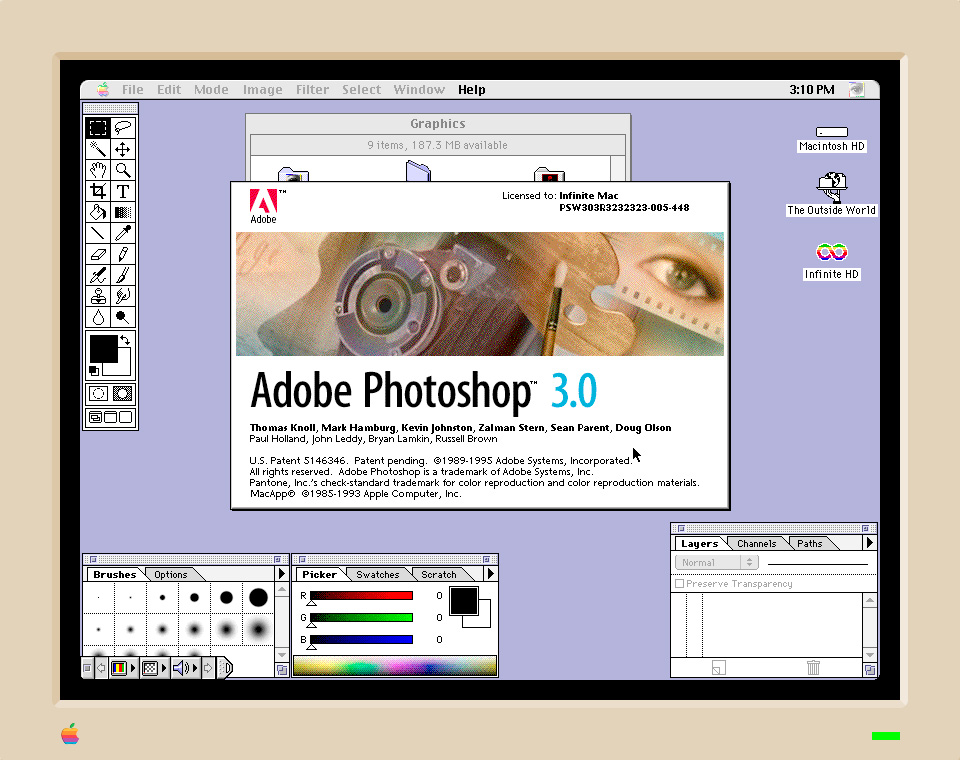
Task: Enable Quick Mask mode
Action: click(122, 394)
